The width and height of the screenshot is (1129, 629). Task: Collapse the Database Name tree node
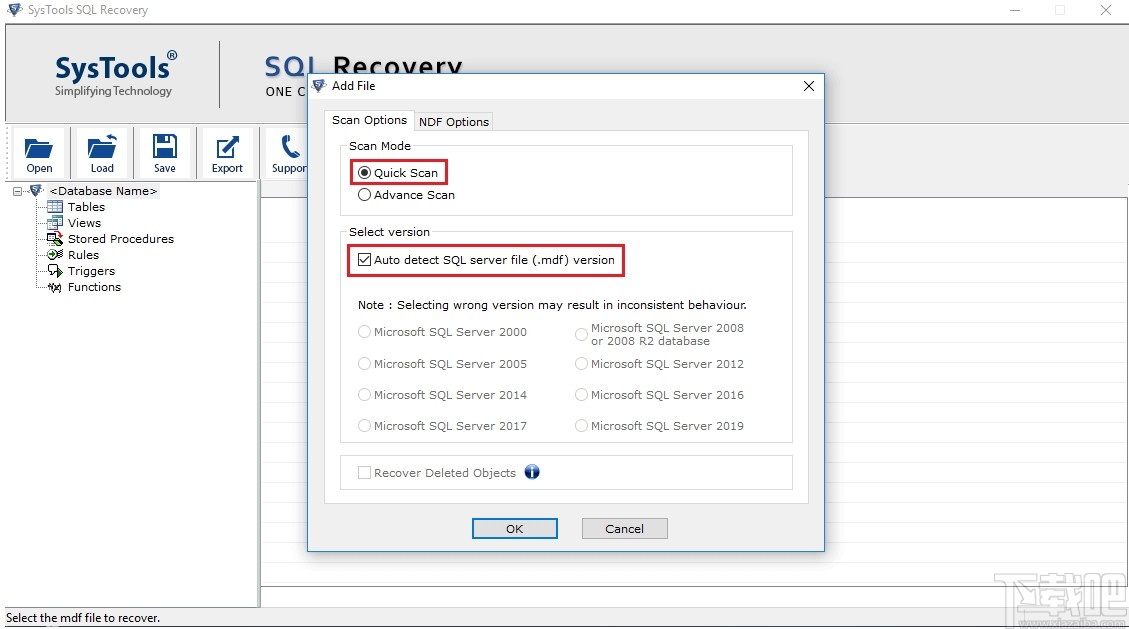(16, 190)
